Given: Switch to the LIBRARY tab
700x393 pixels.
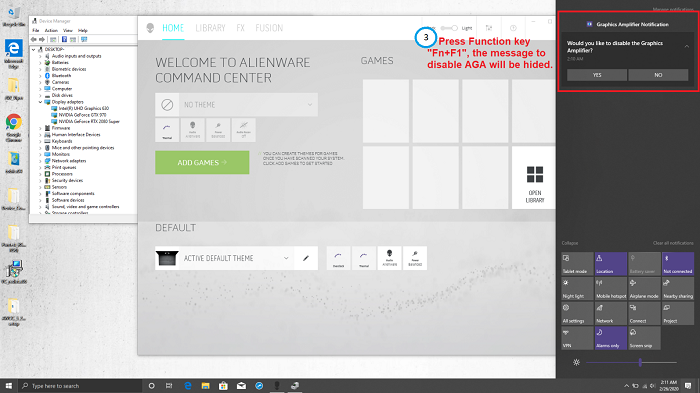Looking at the screenshot, I should click(210, 28).
